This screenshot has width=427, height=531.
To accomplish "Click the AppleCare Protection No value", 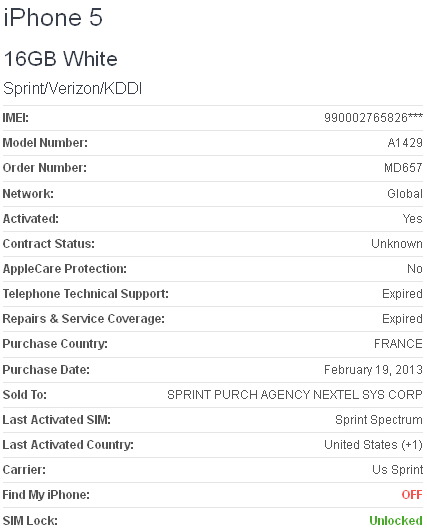I will point(414,269).
